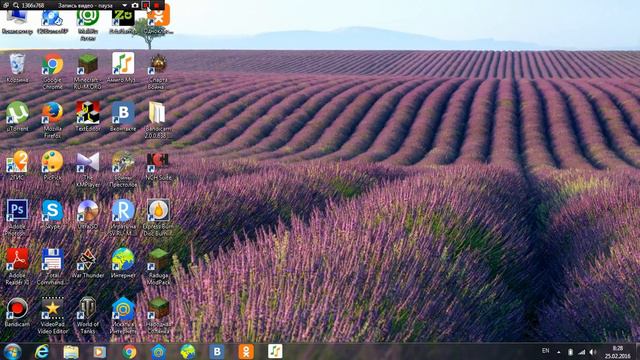Select the Sparta war game desktop icon

[x=158, y=65]
